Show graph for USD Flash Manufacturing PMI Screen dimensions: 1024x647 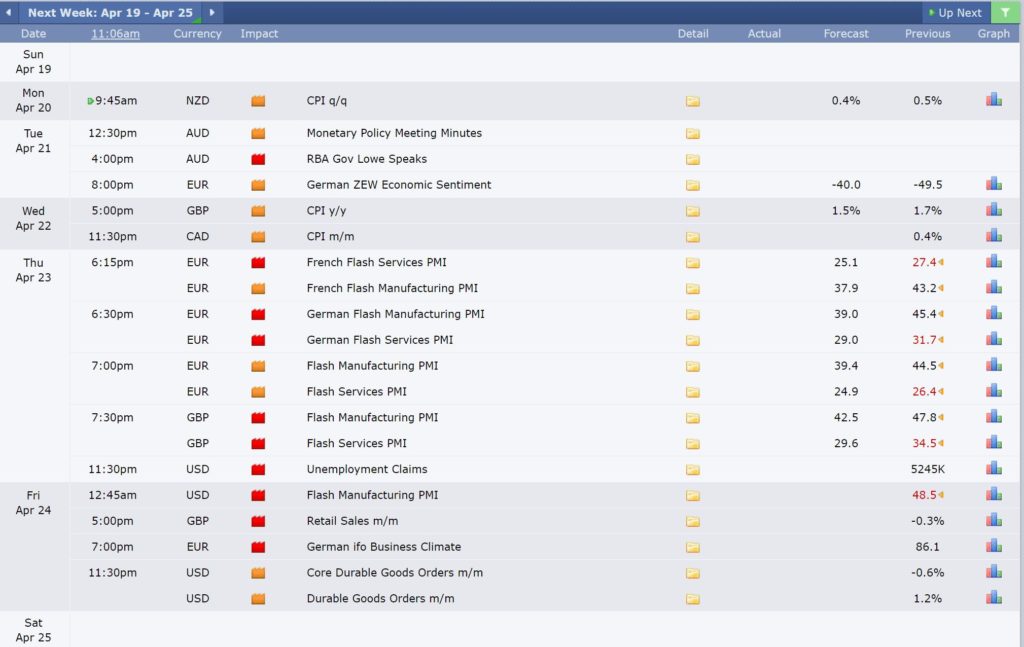click(994, 494)
